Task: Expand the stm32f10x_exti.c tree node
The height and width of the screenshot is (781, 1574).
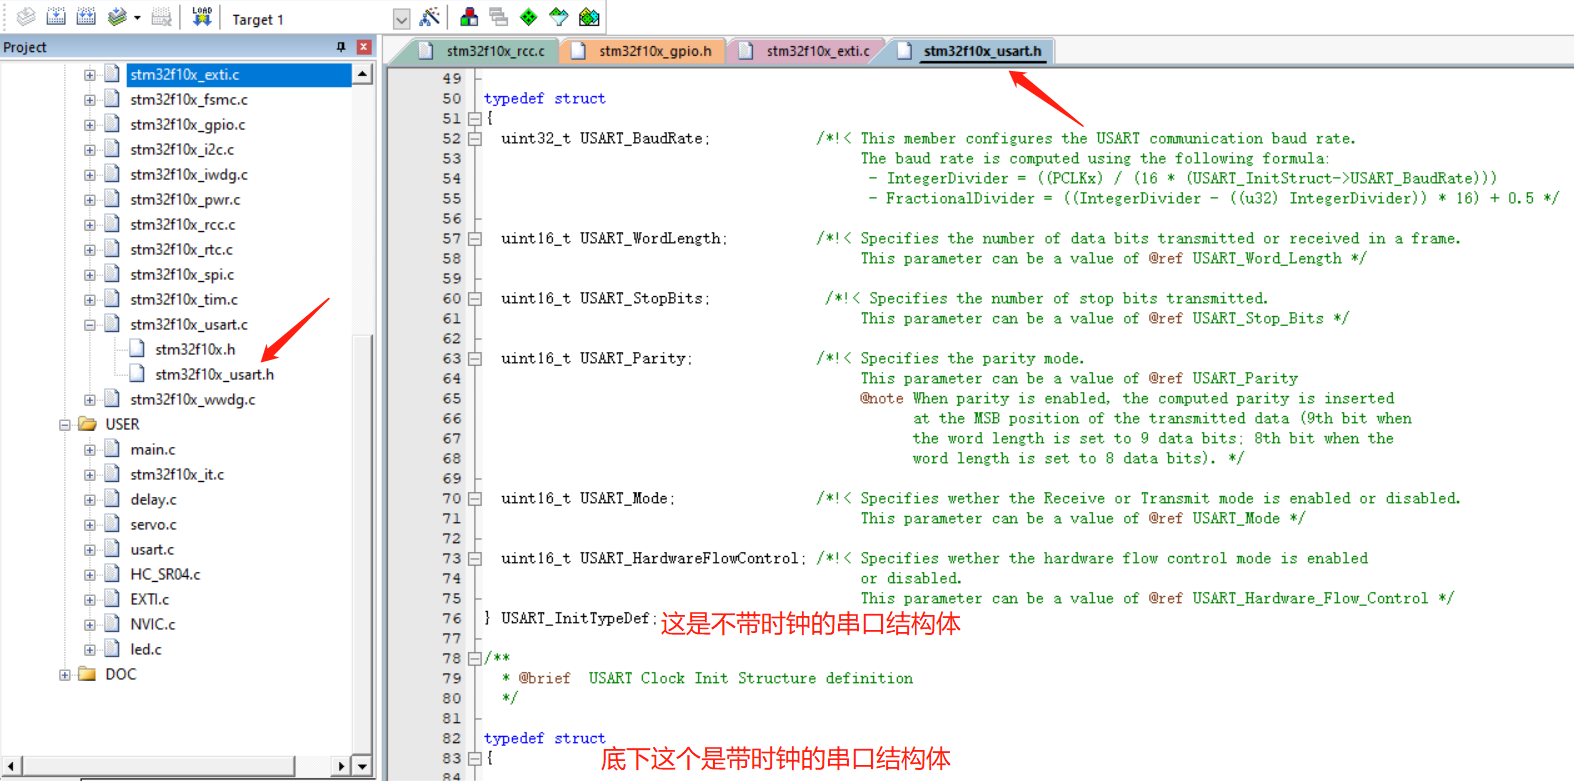Action: [x=90, y=75]
